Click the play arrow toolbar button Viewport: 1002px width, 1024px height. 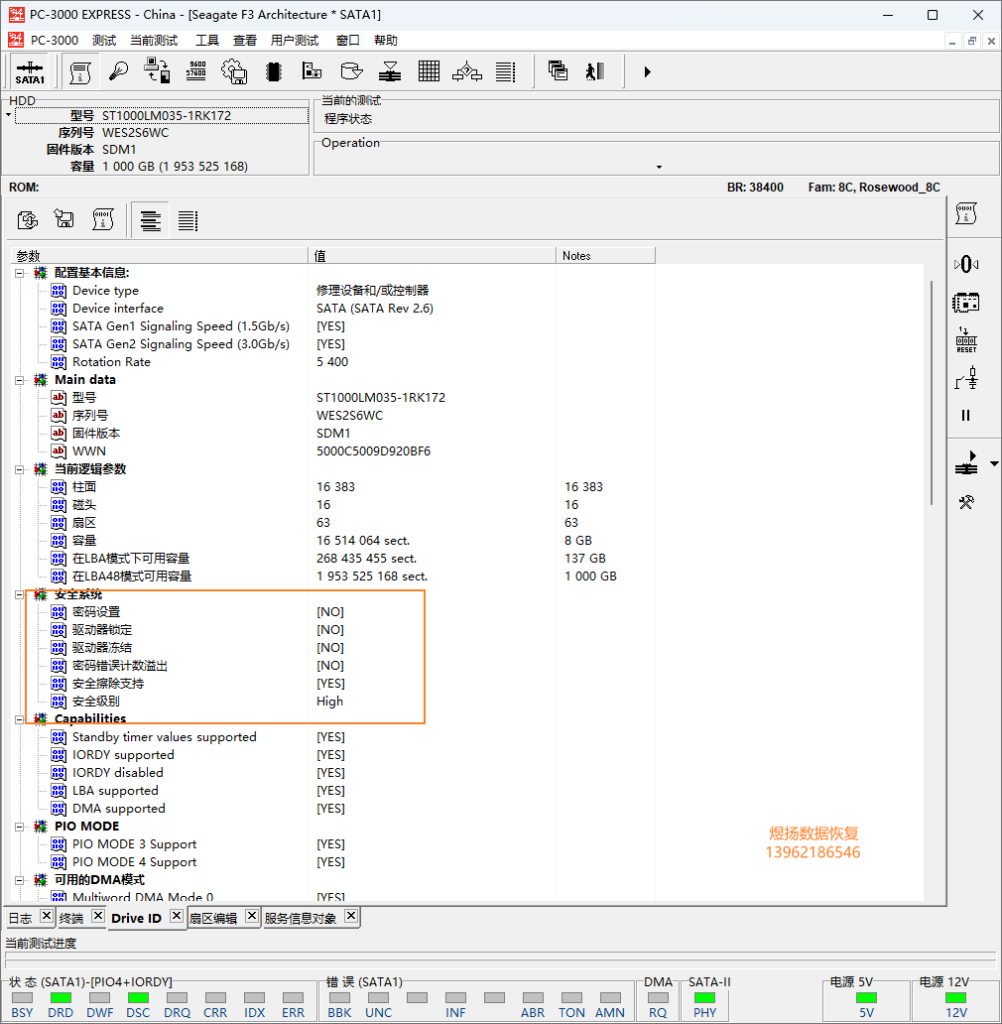(647, 72)
